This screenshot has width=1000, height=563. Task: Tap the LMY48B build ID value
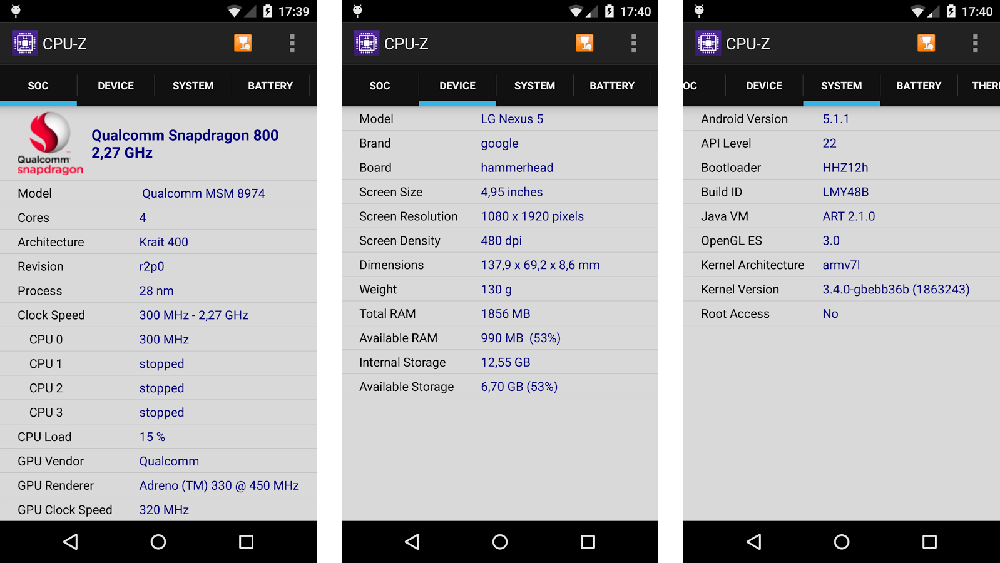click(x=846, y=192)
